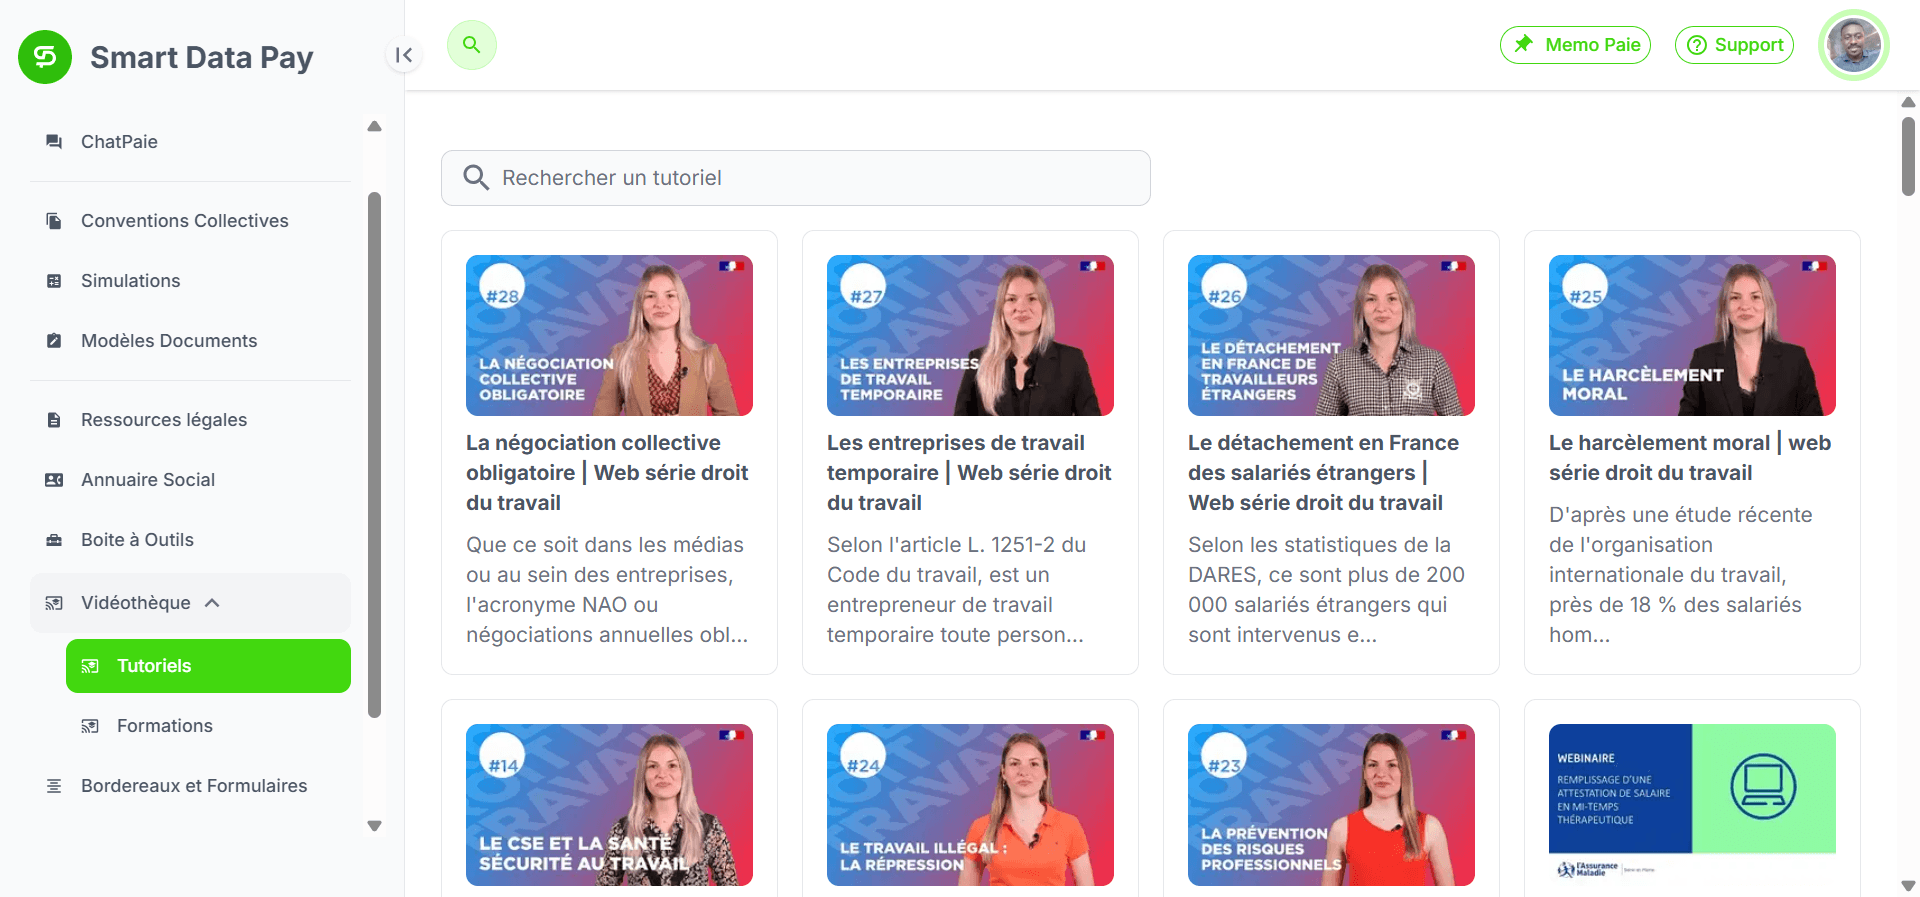The width and height of the screenshot is (1920, 897).
Task: Select the Tutoriels submenu item
Action: 208,666
